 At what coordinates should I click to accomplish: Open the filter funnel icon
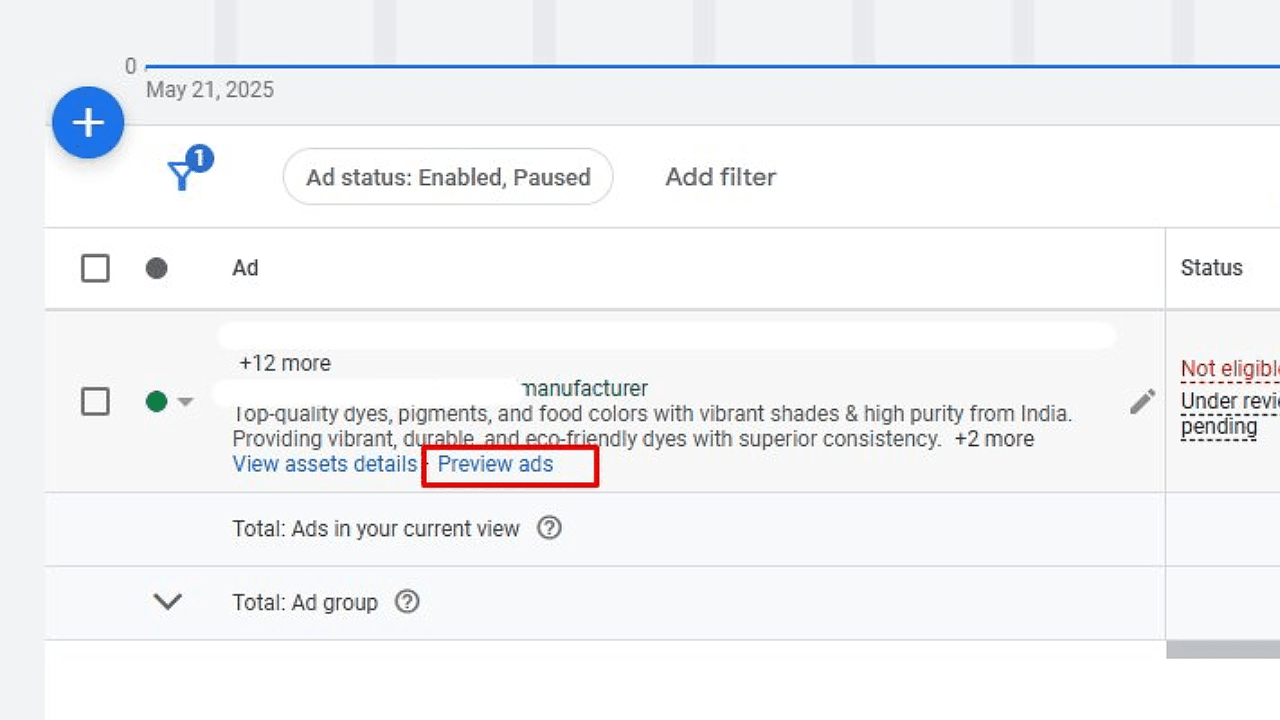pyautogui.click(x=182, y=176)
